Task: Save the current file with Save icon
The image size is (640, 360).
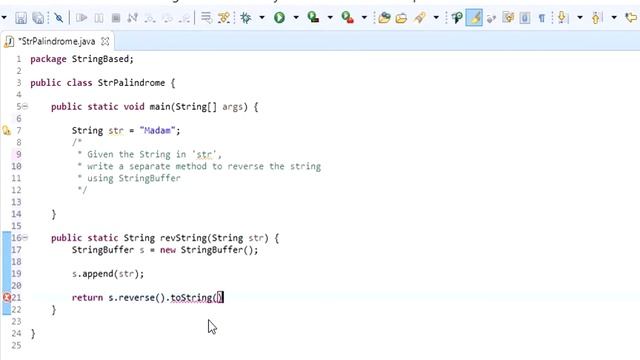Action: point(21,18)
